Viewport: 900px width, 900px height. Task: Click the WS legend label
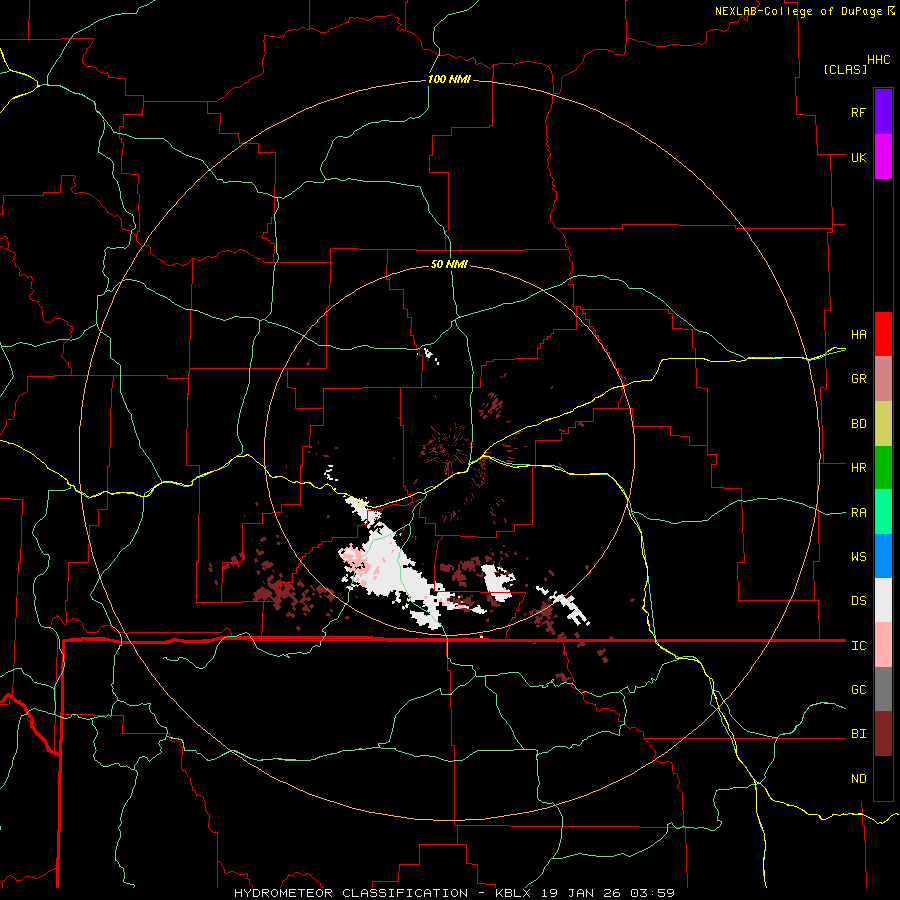(858, 557)
